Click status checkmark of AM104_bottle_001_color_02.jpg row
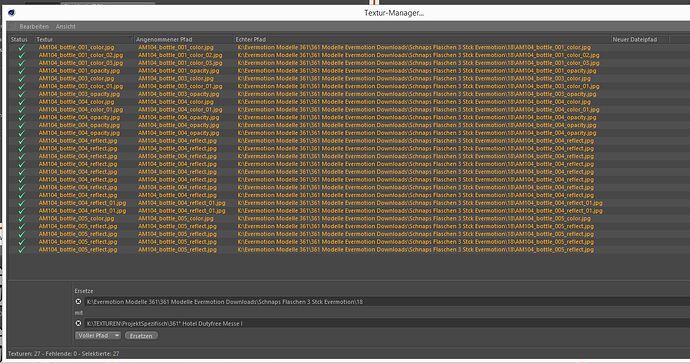690x363 pixels. (x=21, y=55)
